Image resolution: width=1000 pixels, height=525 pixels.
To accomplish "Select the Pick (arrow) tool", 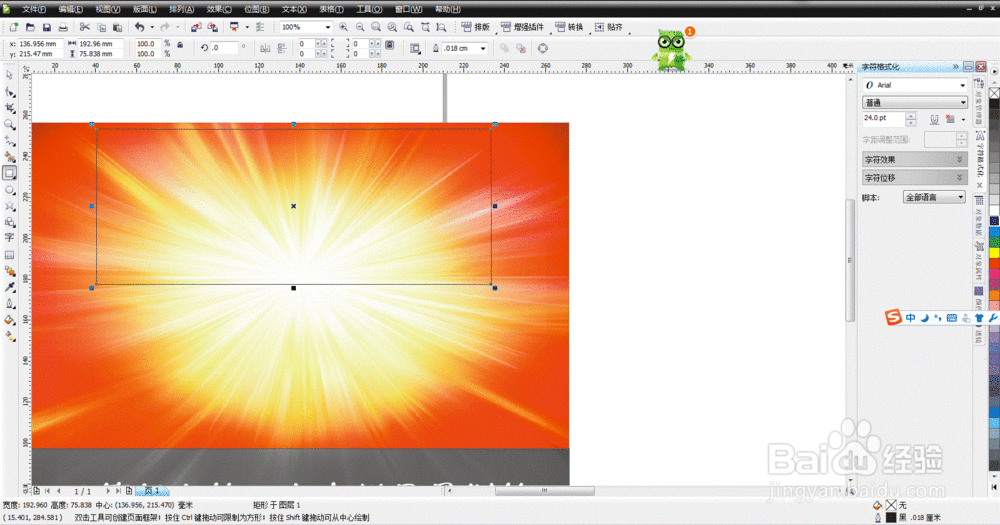I will click(10, 75).
